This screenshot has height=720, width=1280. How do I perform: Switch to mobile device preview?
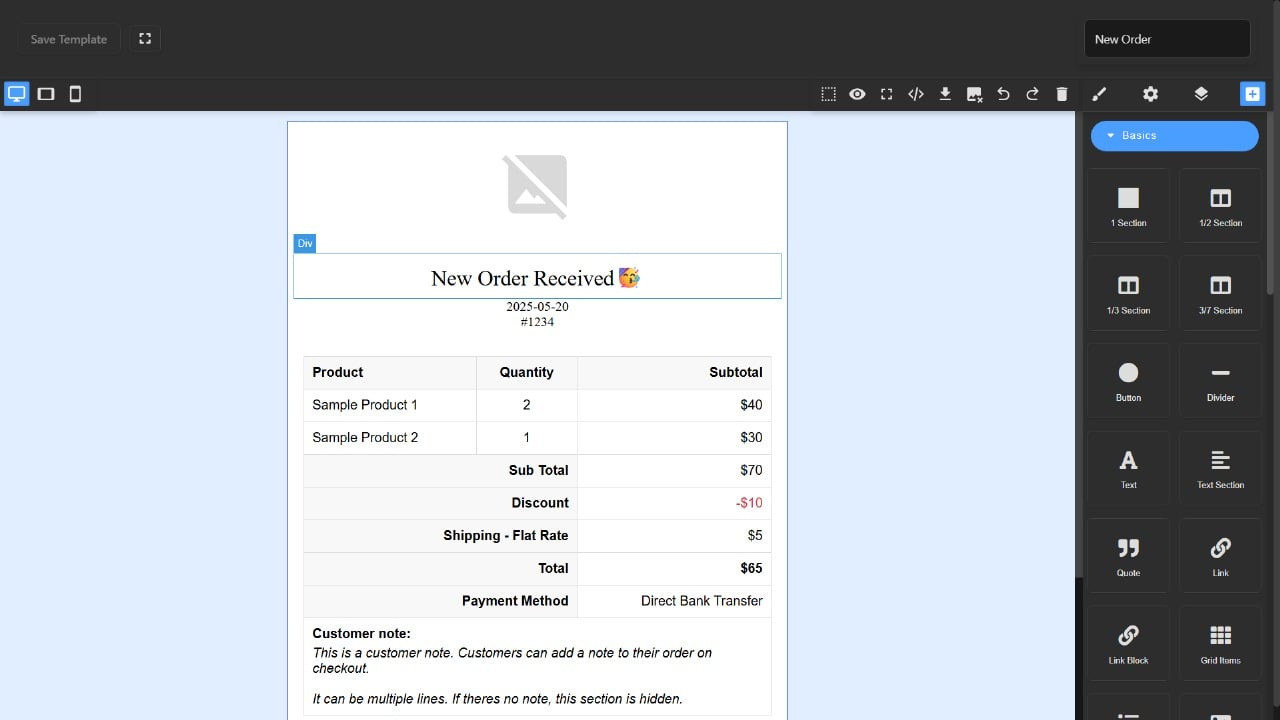(x=75, y=94)
